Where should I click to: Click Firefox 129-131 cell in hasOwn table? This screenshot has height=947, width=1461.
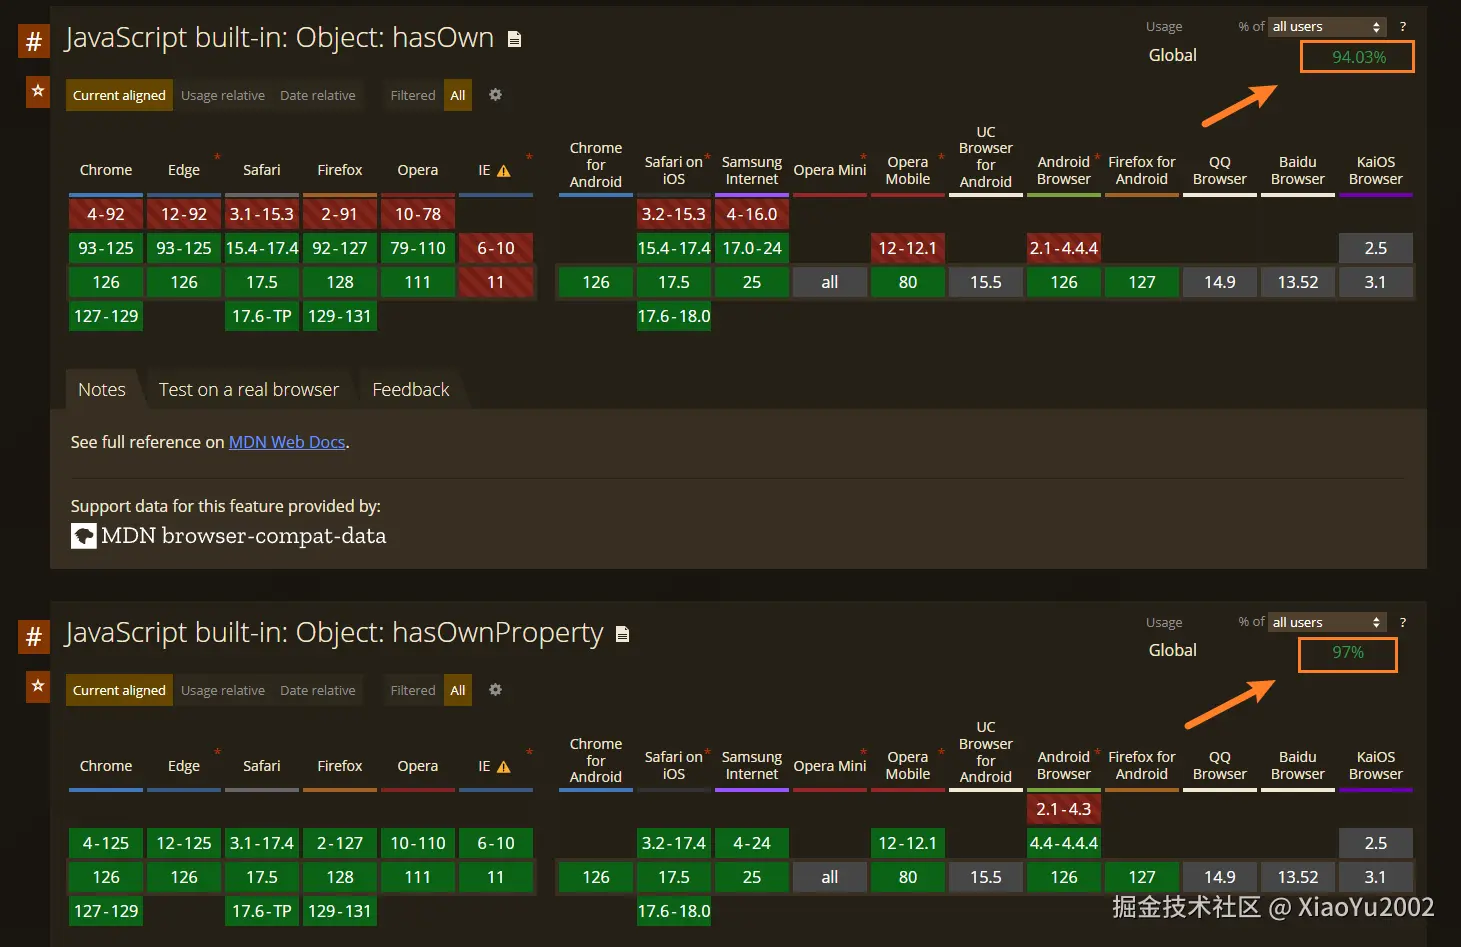(x=340, y=316)
